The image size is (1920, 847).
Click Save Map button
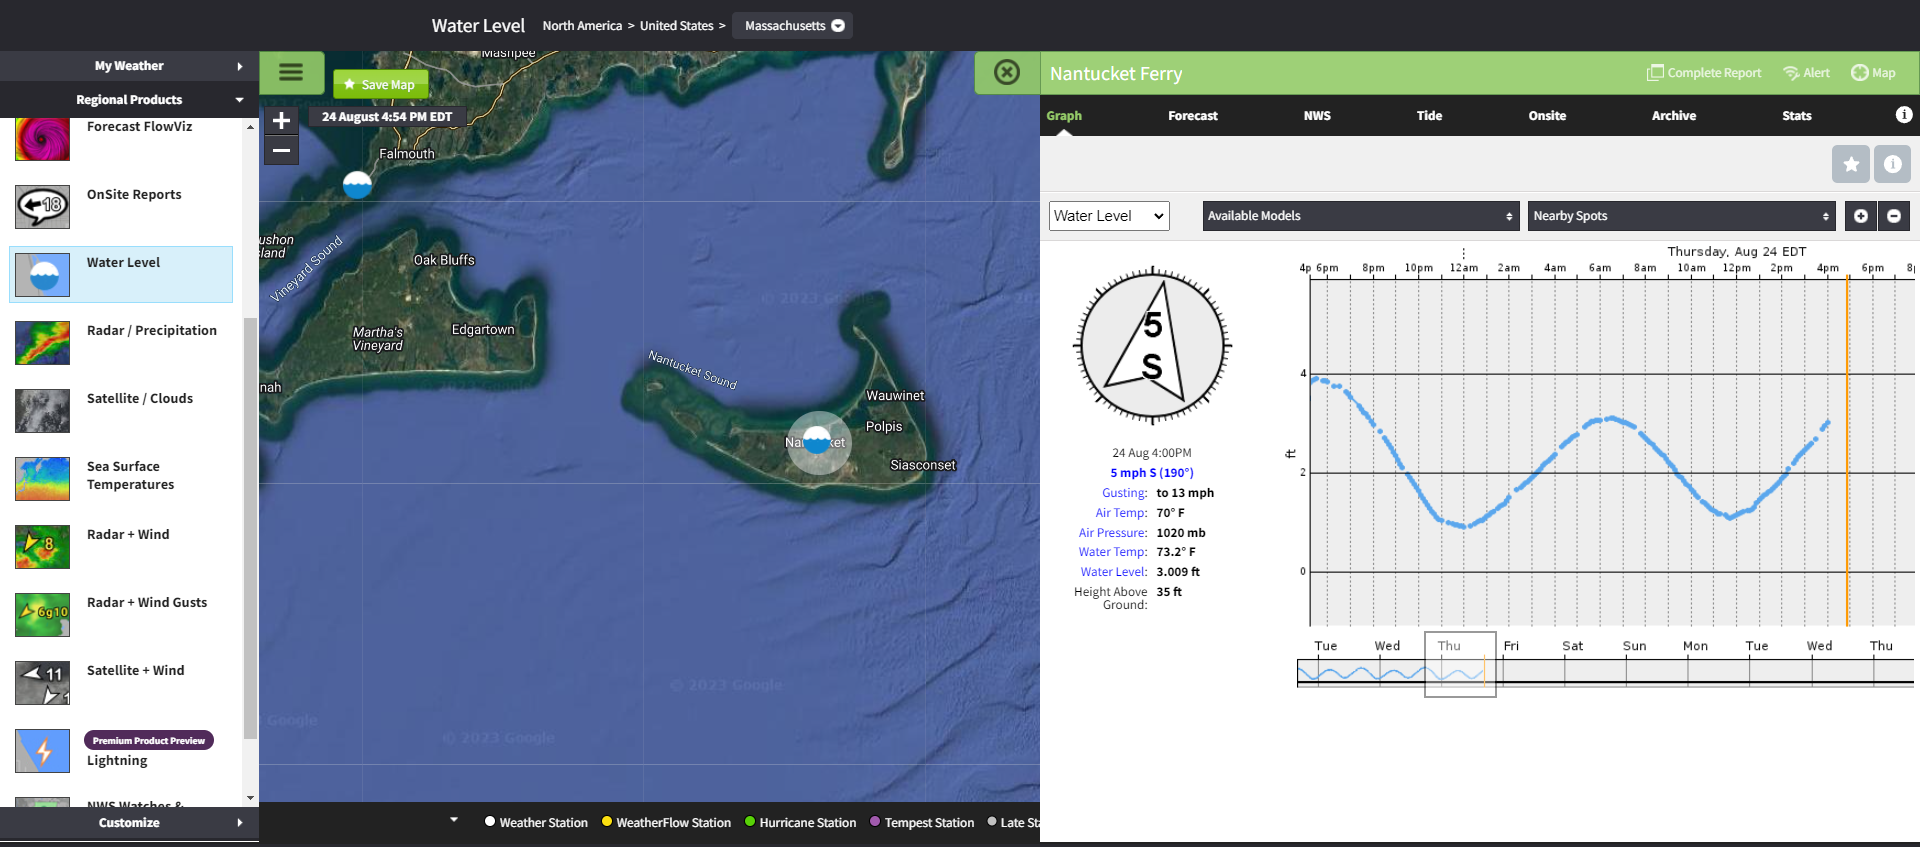[x=380, y=85]
